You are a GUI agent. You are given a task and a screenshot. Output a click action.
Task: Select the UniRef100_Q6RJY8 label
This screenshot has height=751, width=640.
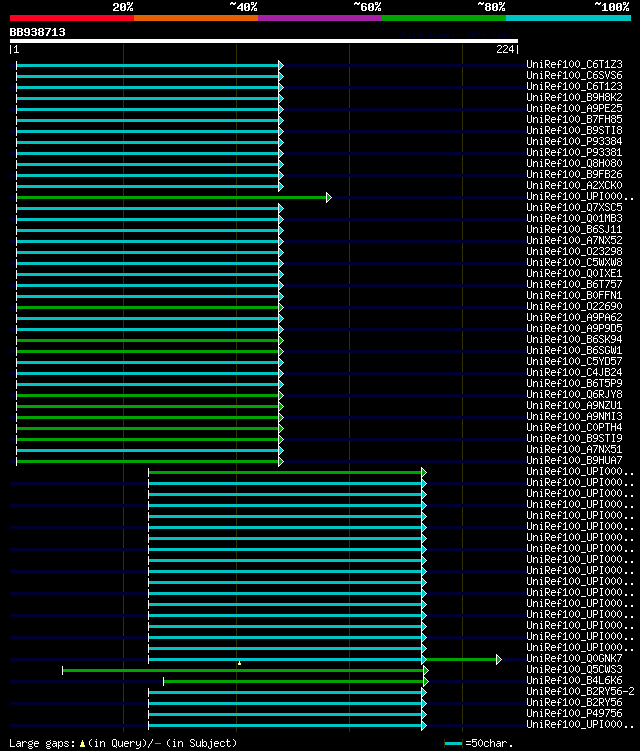[x=574, y=395]
